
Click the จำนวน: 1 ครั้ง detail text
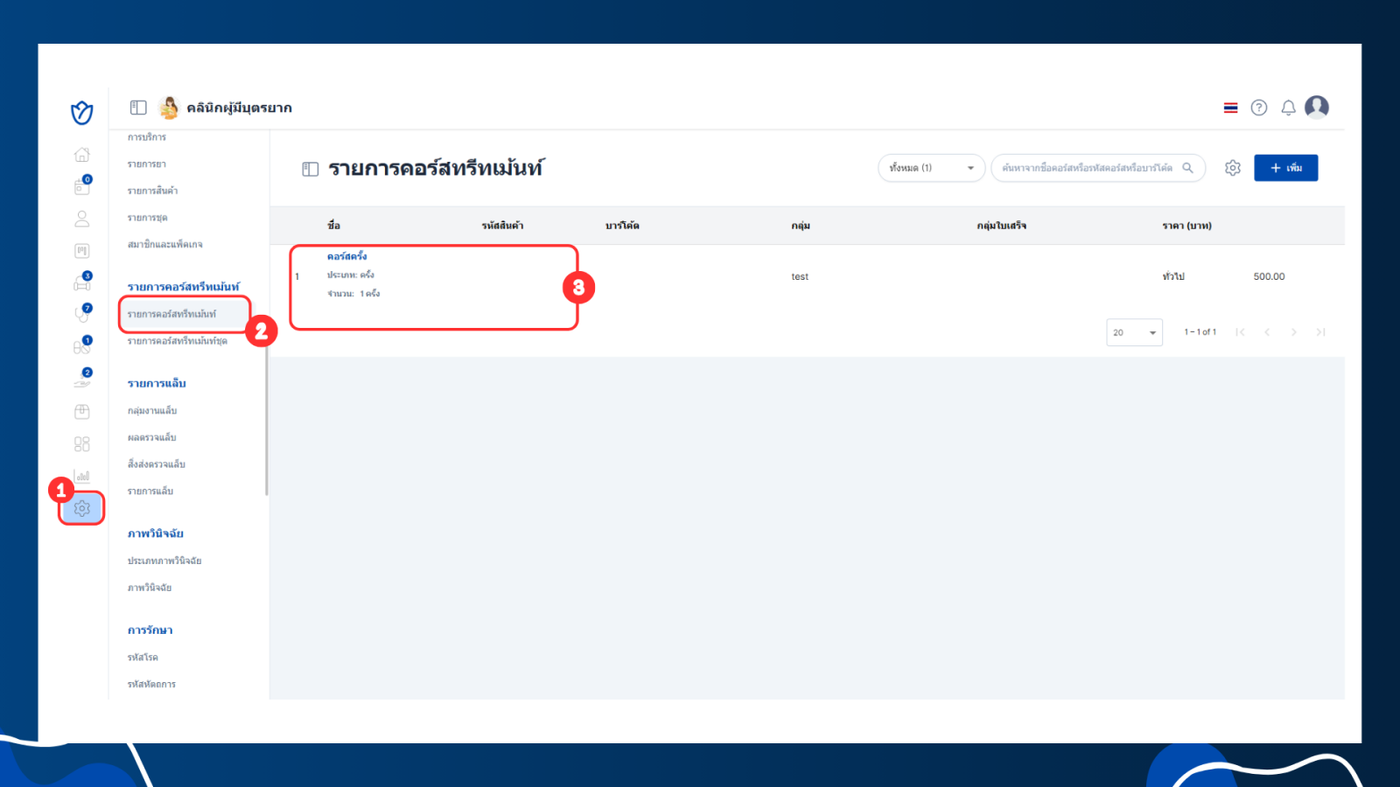[x=354, y=294]
